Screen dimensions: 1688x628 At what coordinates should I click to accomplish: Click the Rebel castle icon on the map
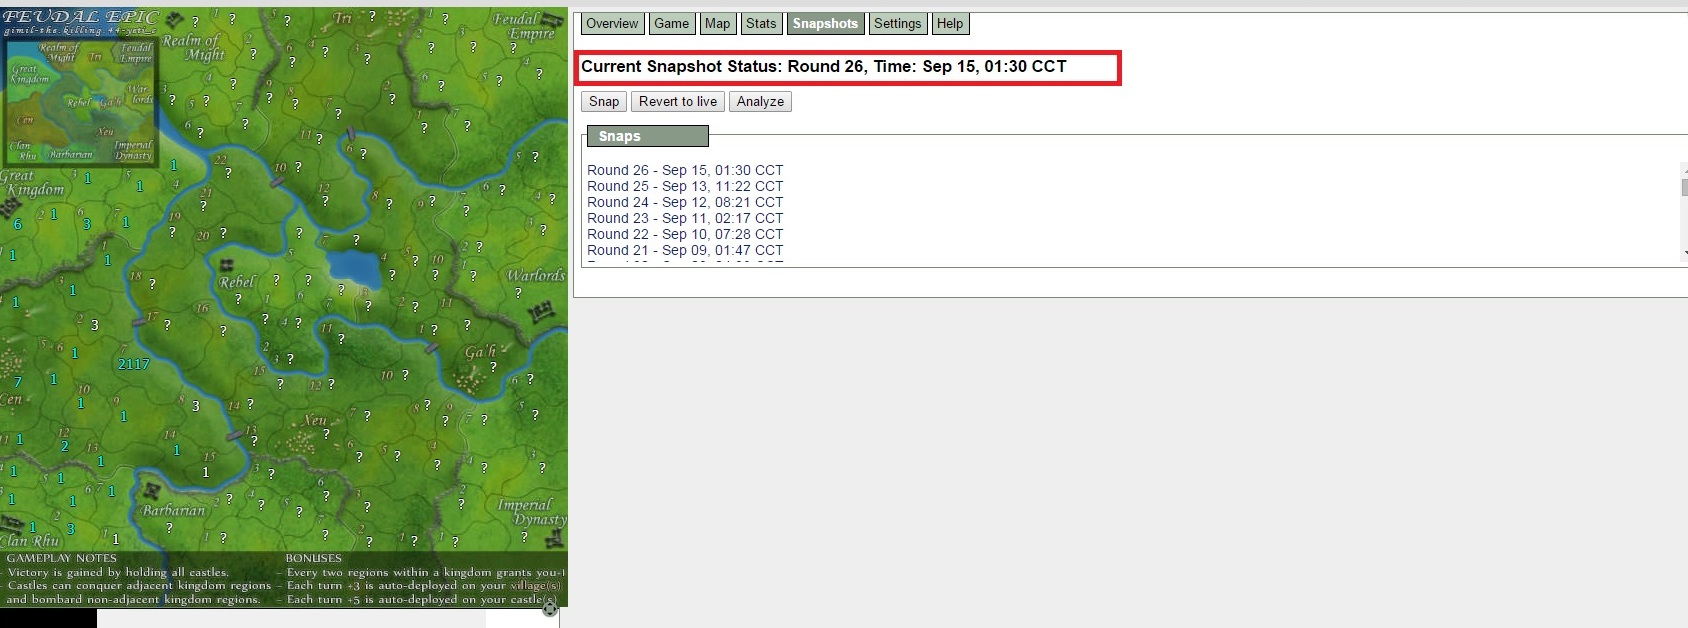click(227, 265)
